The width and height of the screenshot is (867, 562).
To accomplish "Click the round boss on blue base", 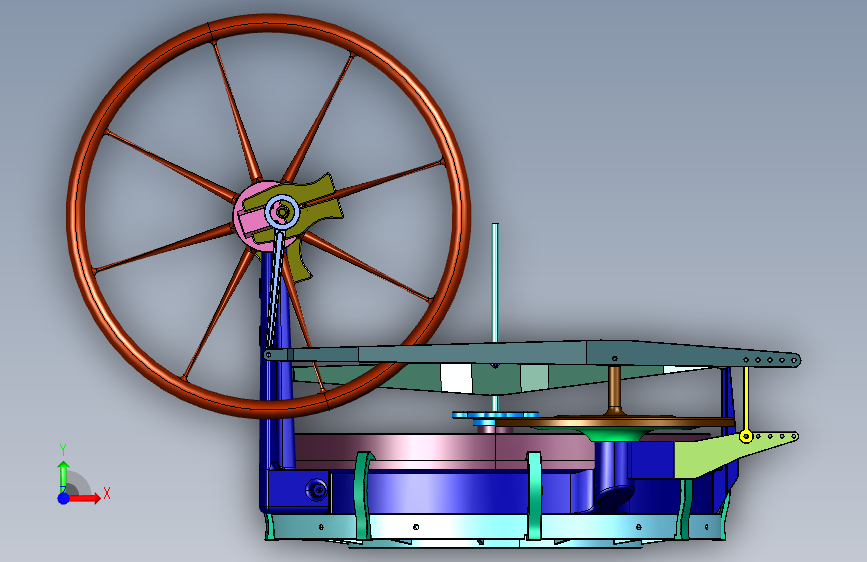I will [317, 489].
